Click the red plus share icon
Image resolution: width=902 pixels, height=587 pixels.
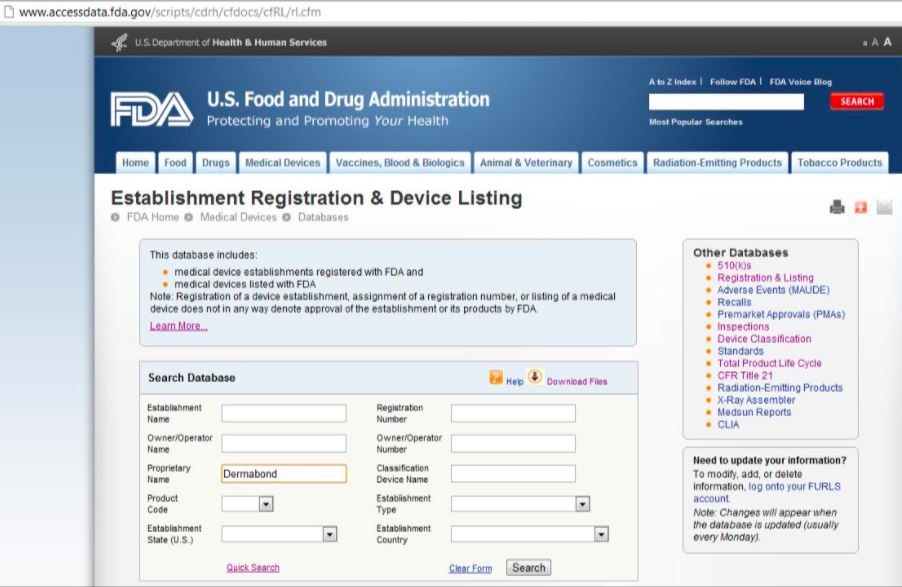(860, 208)
